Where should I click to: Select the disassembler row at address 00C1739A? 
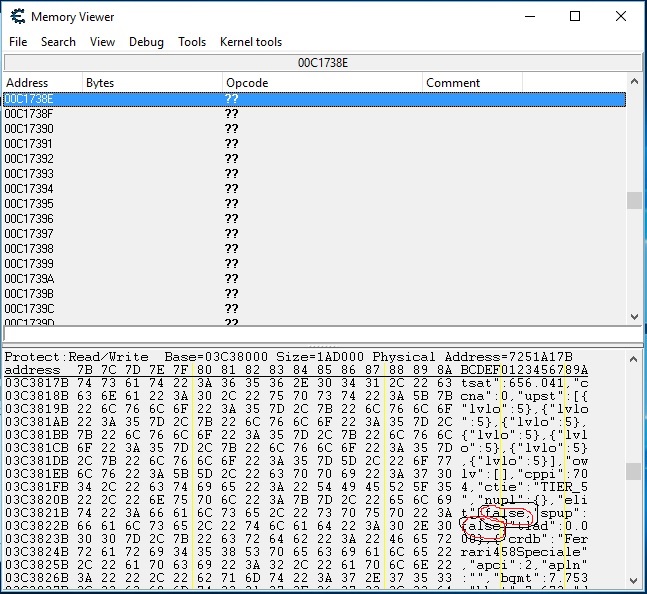point(29,279)
